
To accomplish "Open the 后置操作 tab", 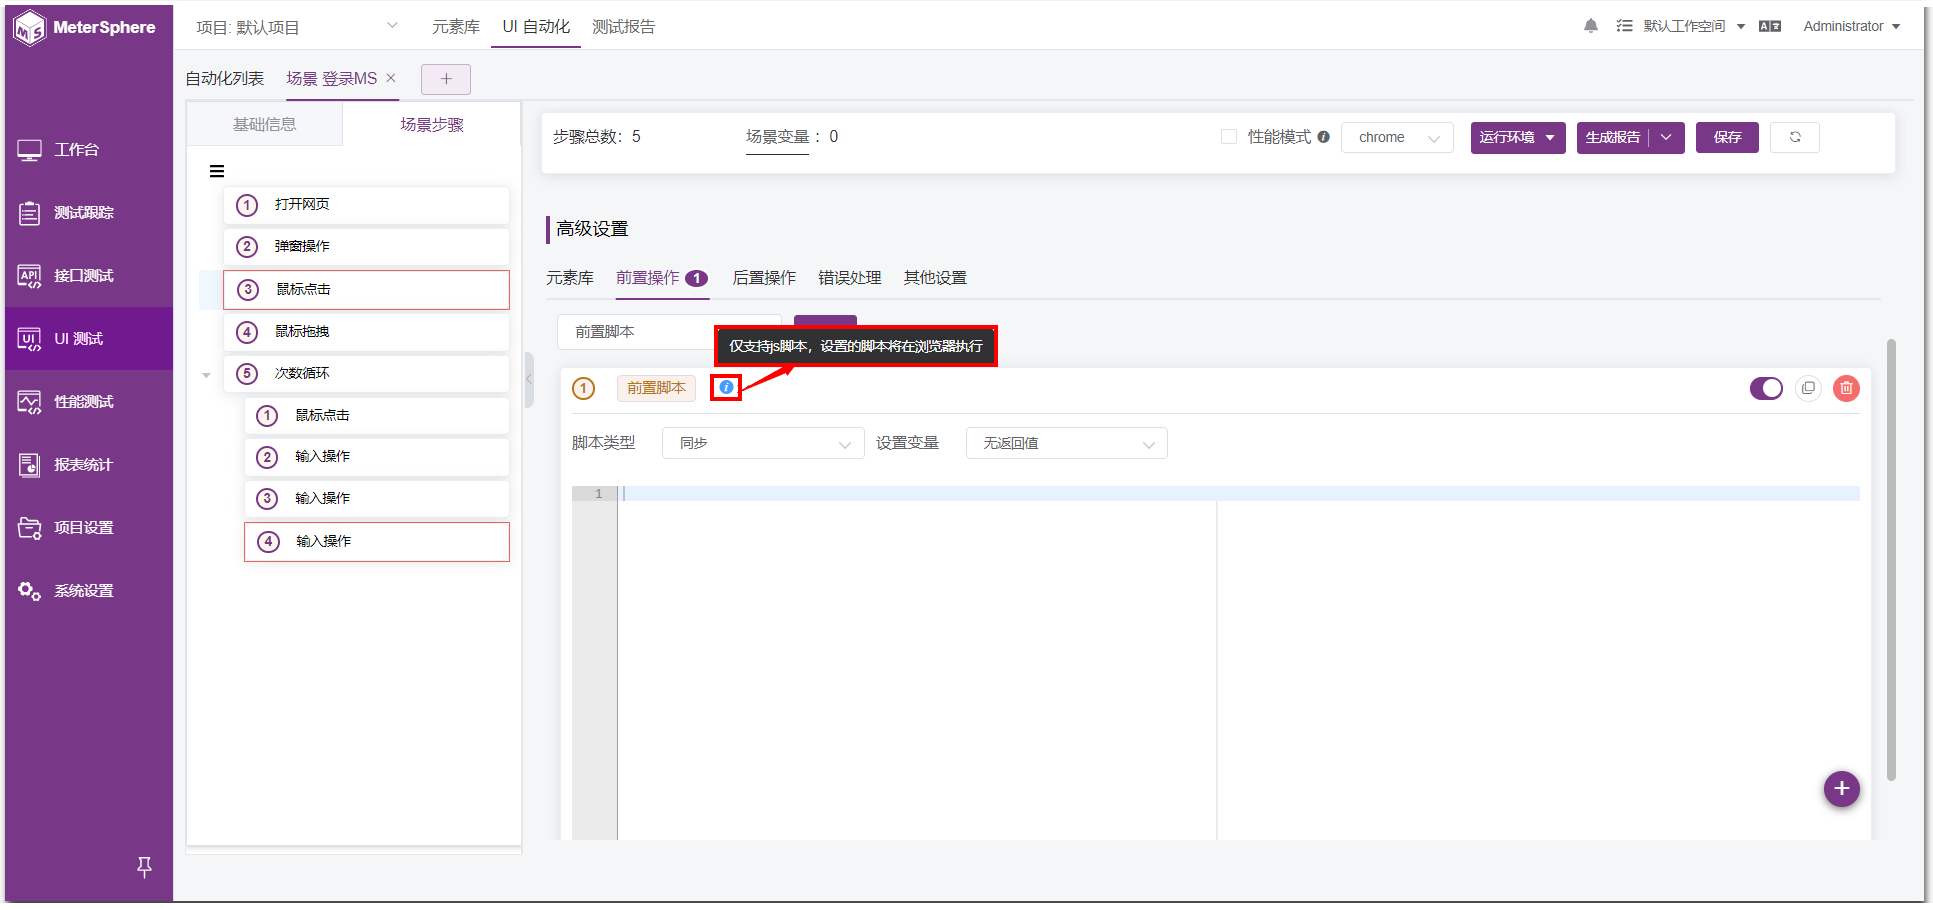I will pyautogui.click(x=764, y=278).
